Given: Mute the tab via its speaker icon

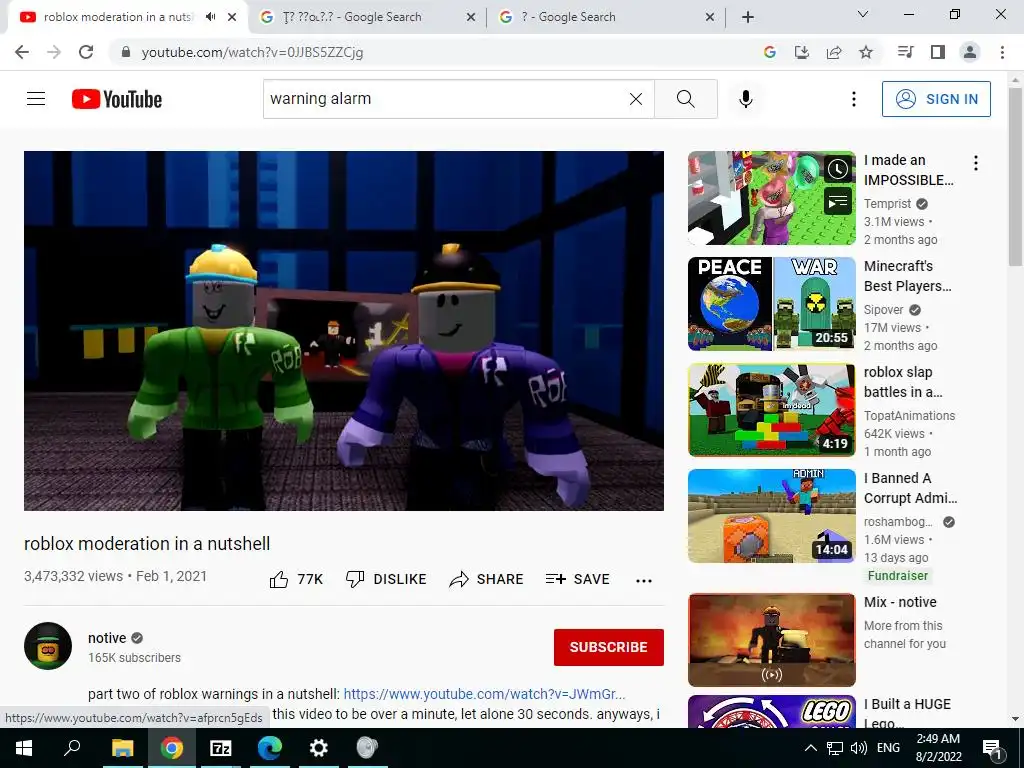Looking at the screenshot, I should pos(210,17).
